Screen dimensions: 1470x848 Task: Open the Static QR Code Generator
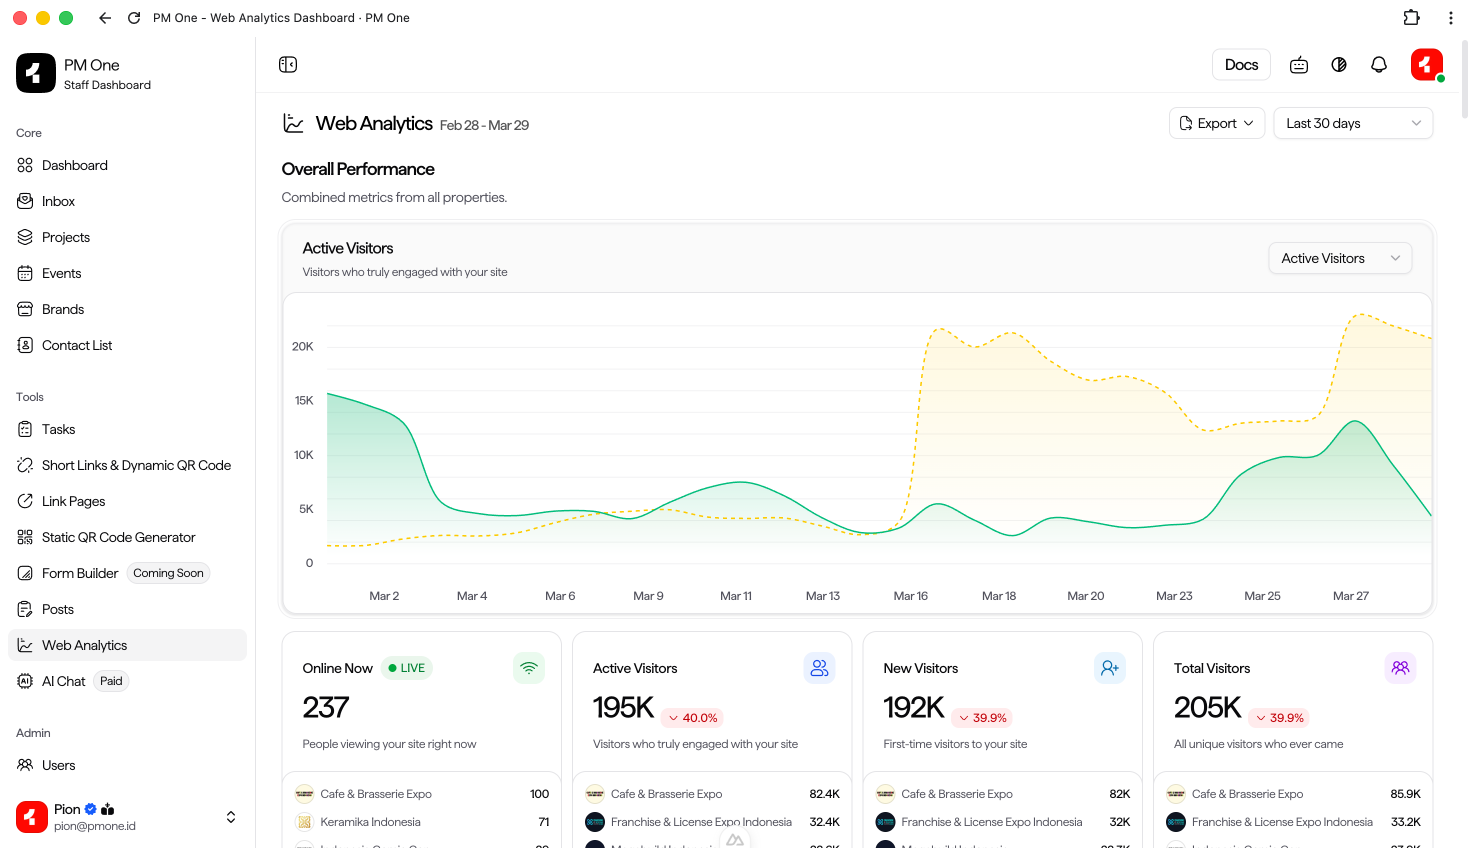pos(118,537)
